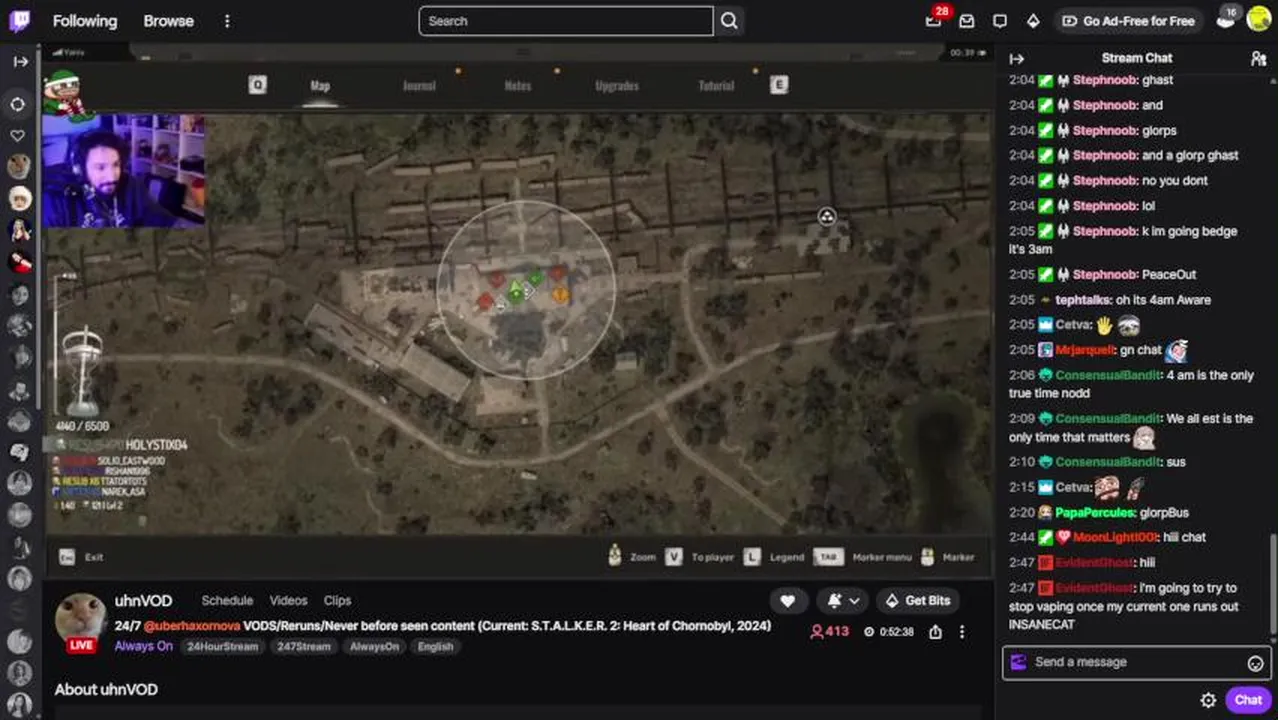Click Go Ad-Free for Free button

[x=1128, y=21]
